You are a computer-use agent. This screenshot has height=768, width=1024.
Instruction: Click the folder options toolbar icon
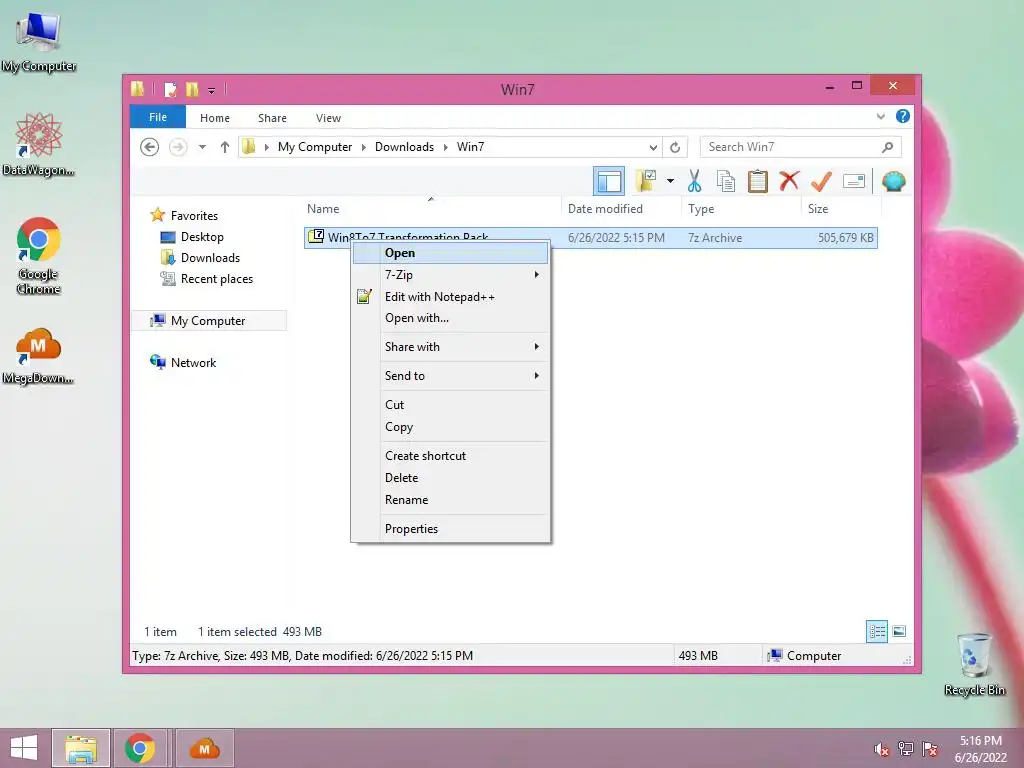tap(646, 181)
